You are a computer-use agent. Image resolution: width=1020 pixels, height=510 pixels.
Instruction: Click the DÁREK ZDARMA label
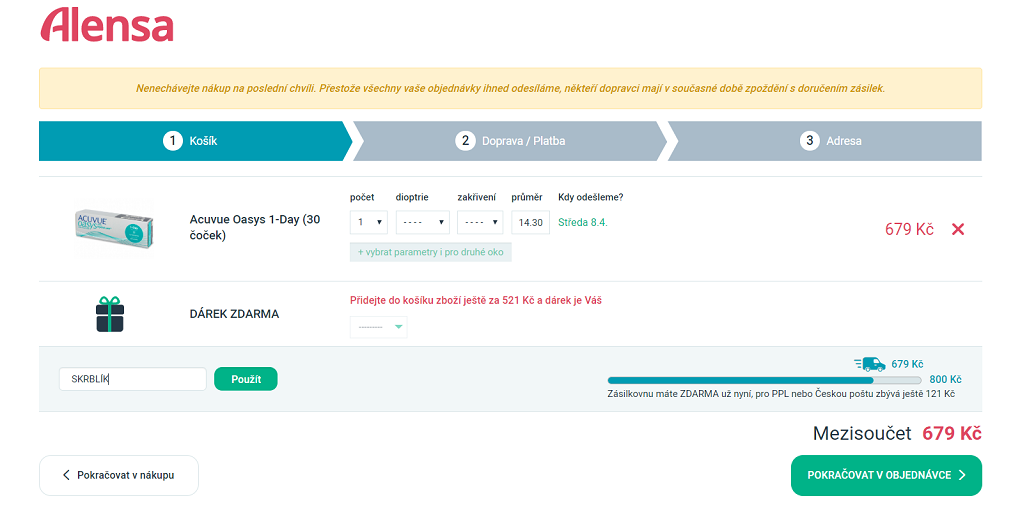(x=234, y=314)
